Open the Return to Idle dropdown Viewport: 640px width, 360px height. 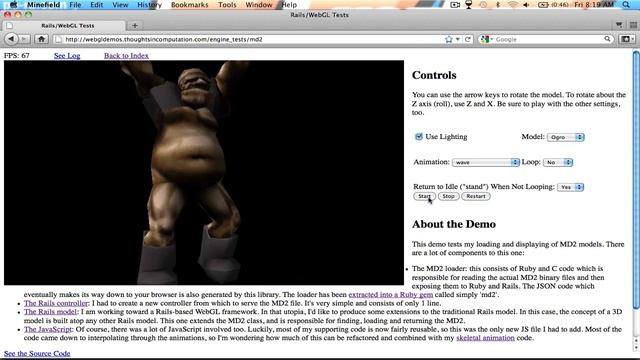(x=571, y=187)
